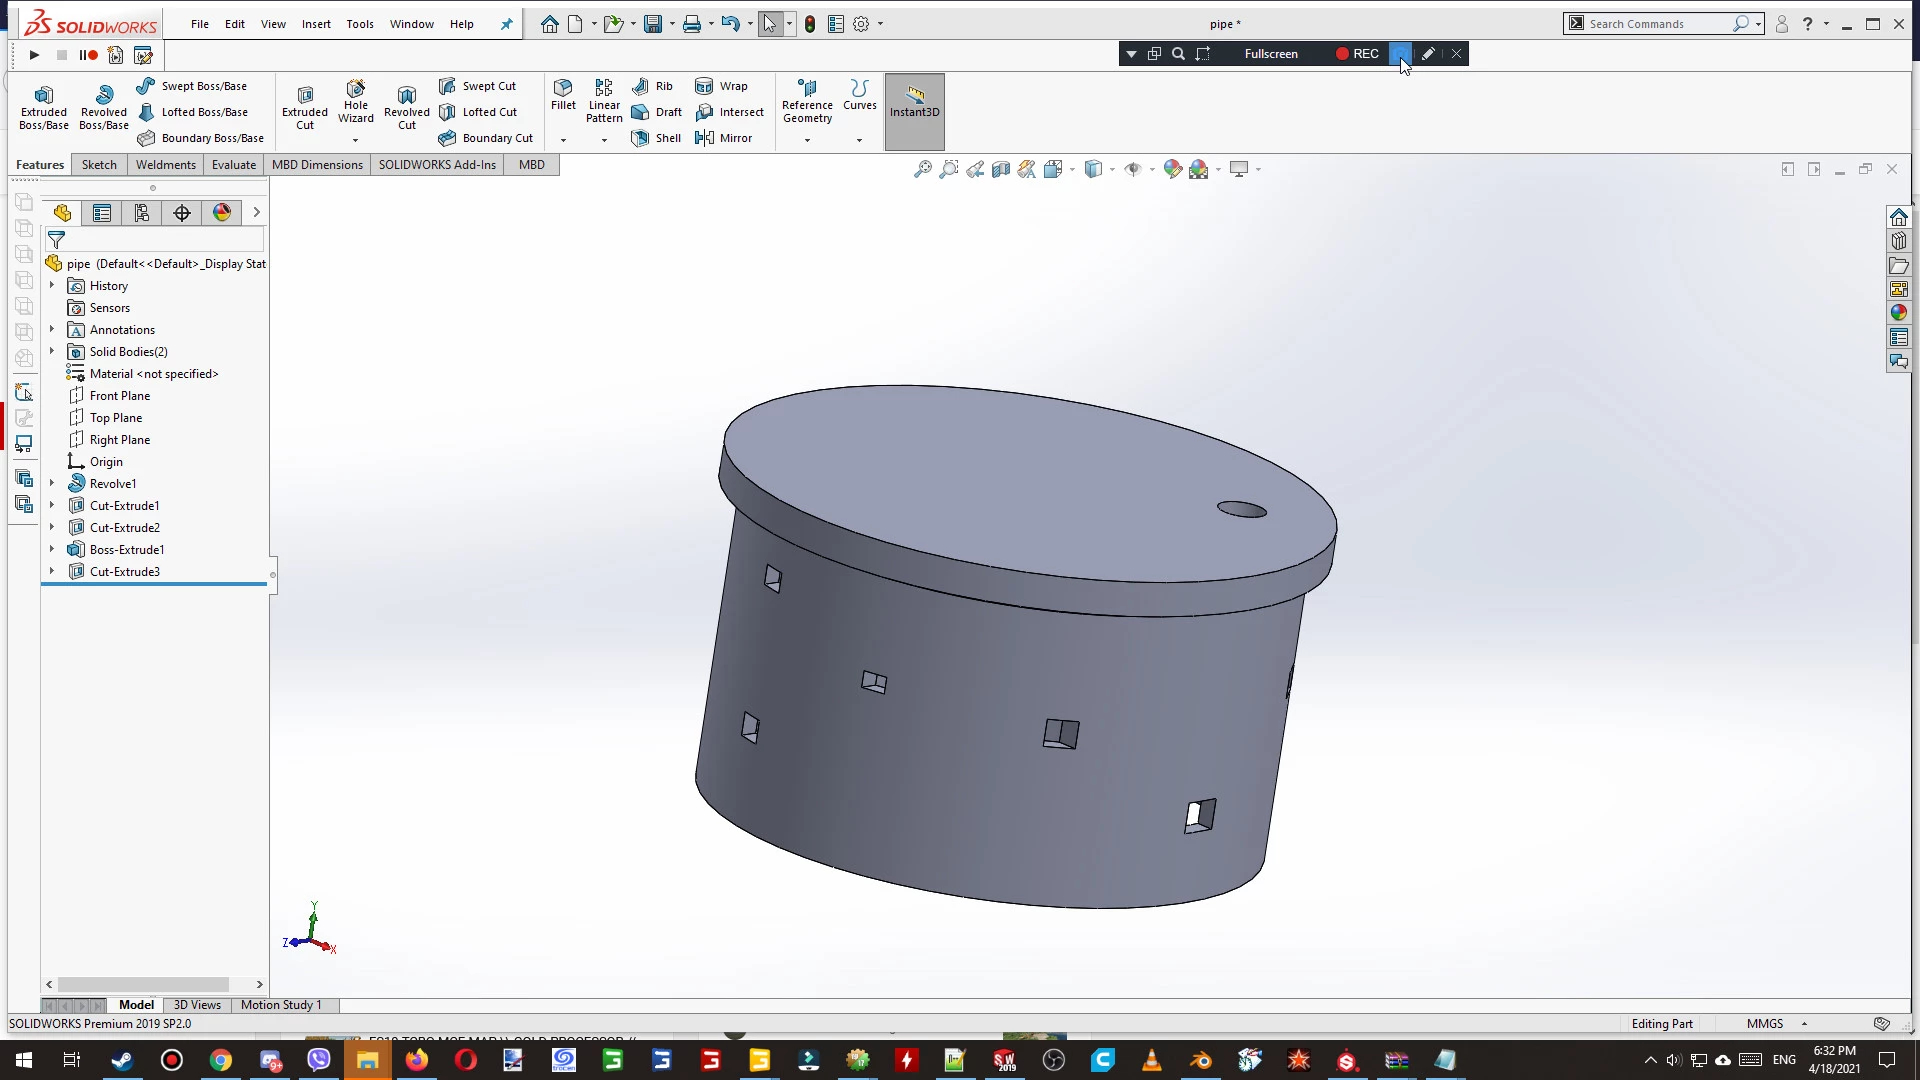Expand the Revolve1 feature node
This screenshot has width=1920, height=1080.
point(52,483)
